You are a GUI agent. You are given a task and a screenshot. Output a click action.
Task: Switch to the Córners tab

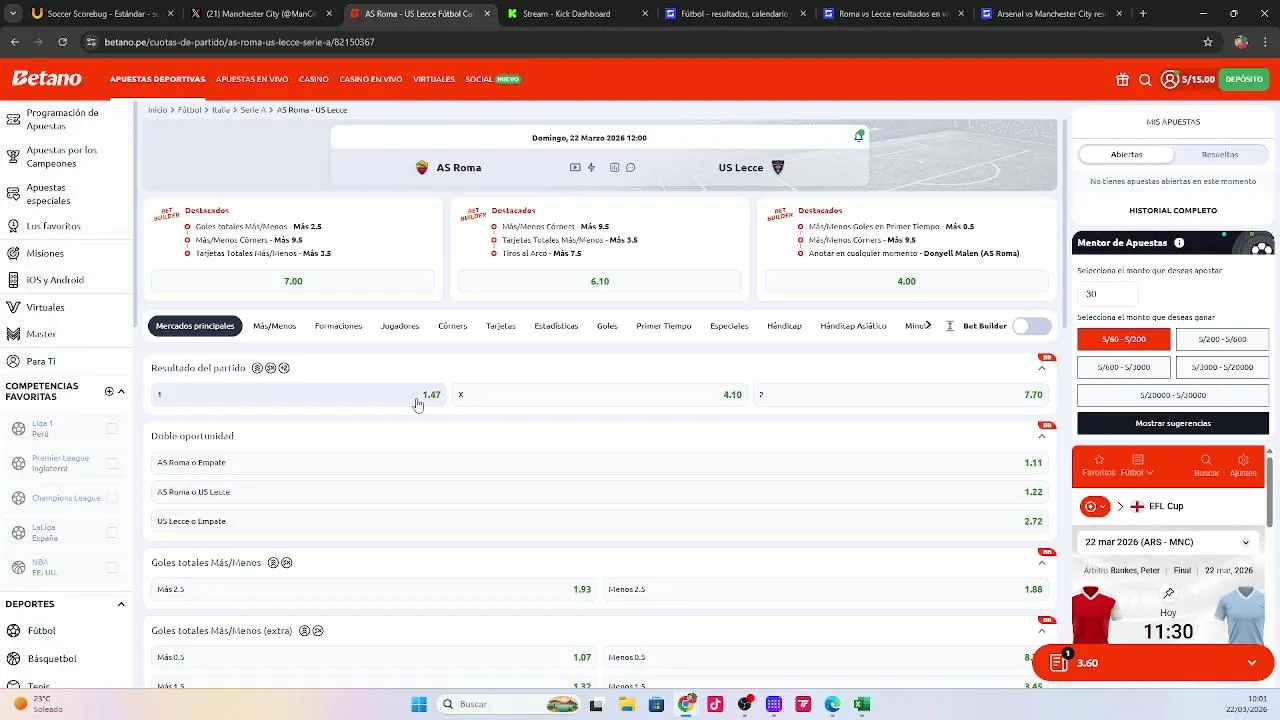(452, 326)
